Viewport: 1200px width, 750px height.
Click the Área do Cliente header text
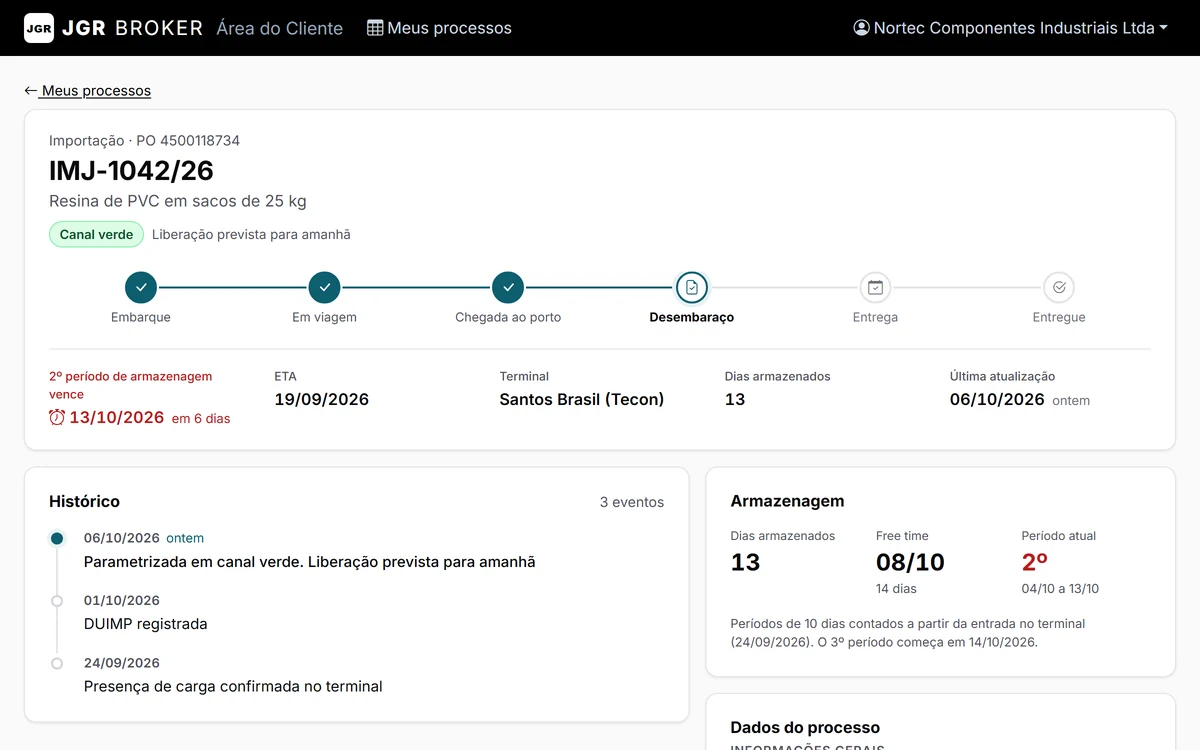coord(280,28)
